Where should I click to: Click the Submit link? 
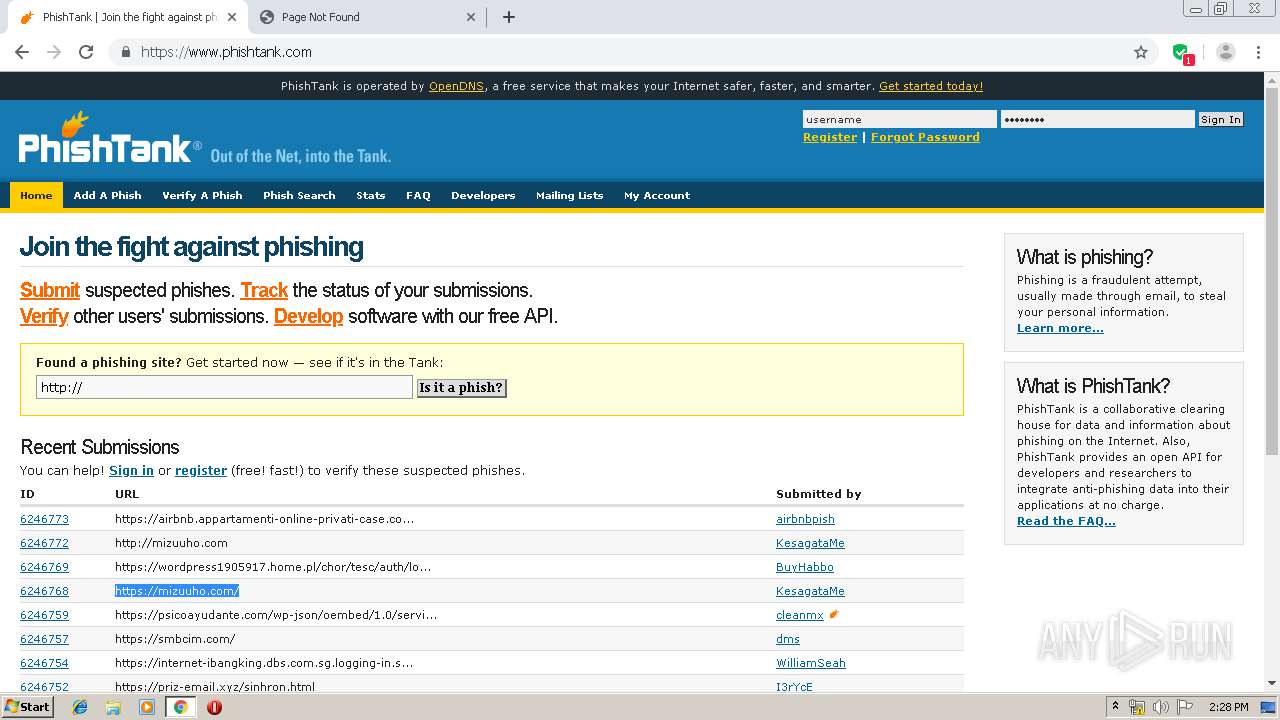[x=50, y=290]
